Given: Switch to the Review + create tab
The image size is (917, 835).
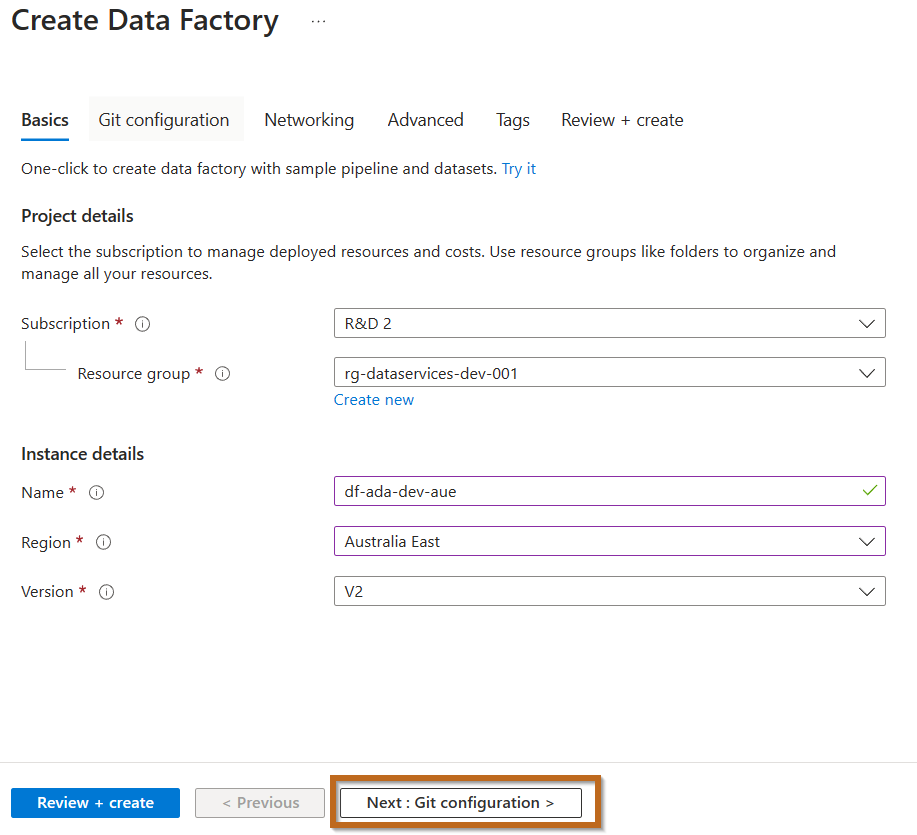Looking at the screenshot, I should [622, 120].
